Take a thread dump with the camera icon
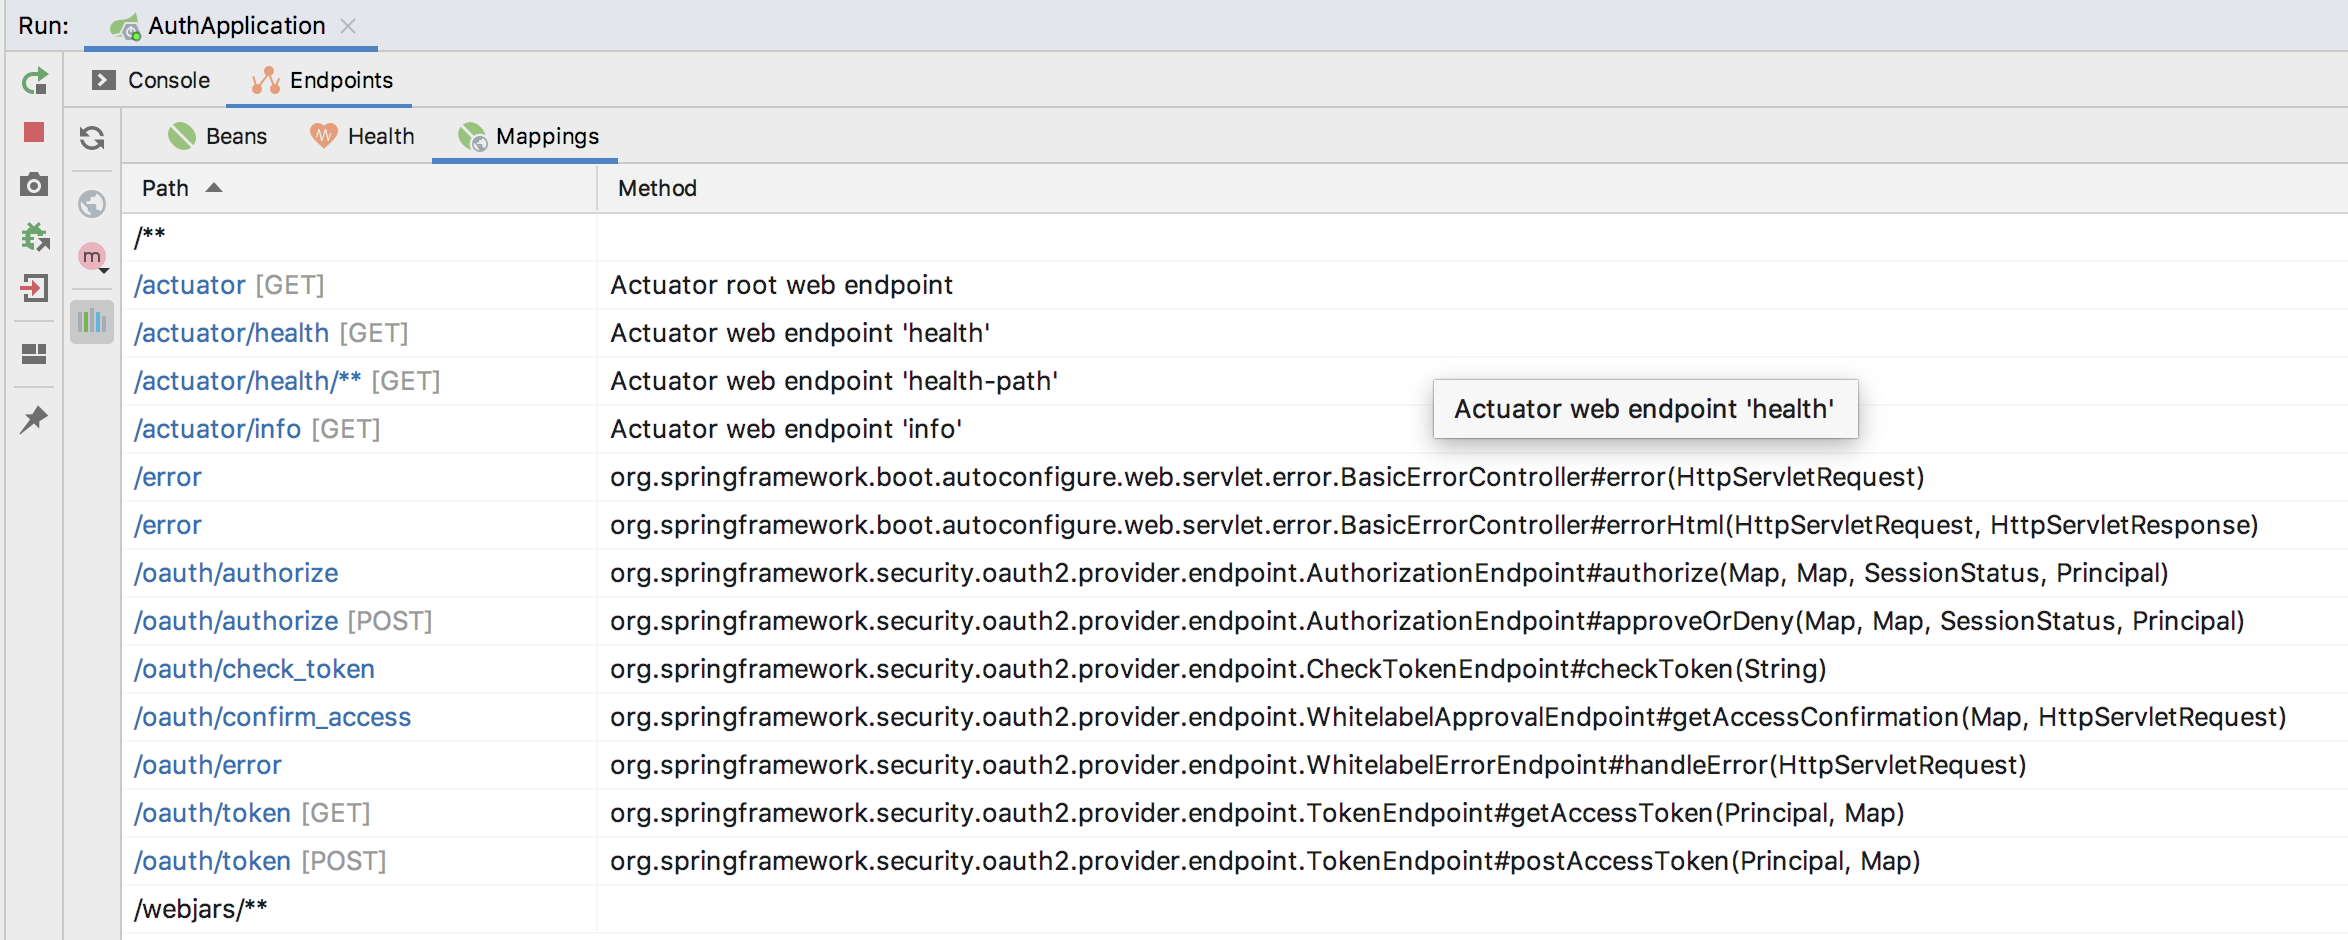Screen dimensions: 2348x940 (x=34, y=184)
